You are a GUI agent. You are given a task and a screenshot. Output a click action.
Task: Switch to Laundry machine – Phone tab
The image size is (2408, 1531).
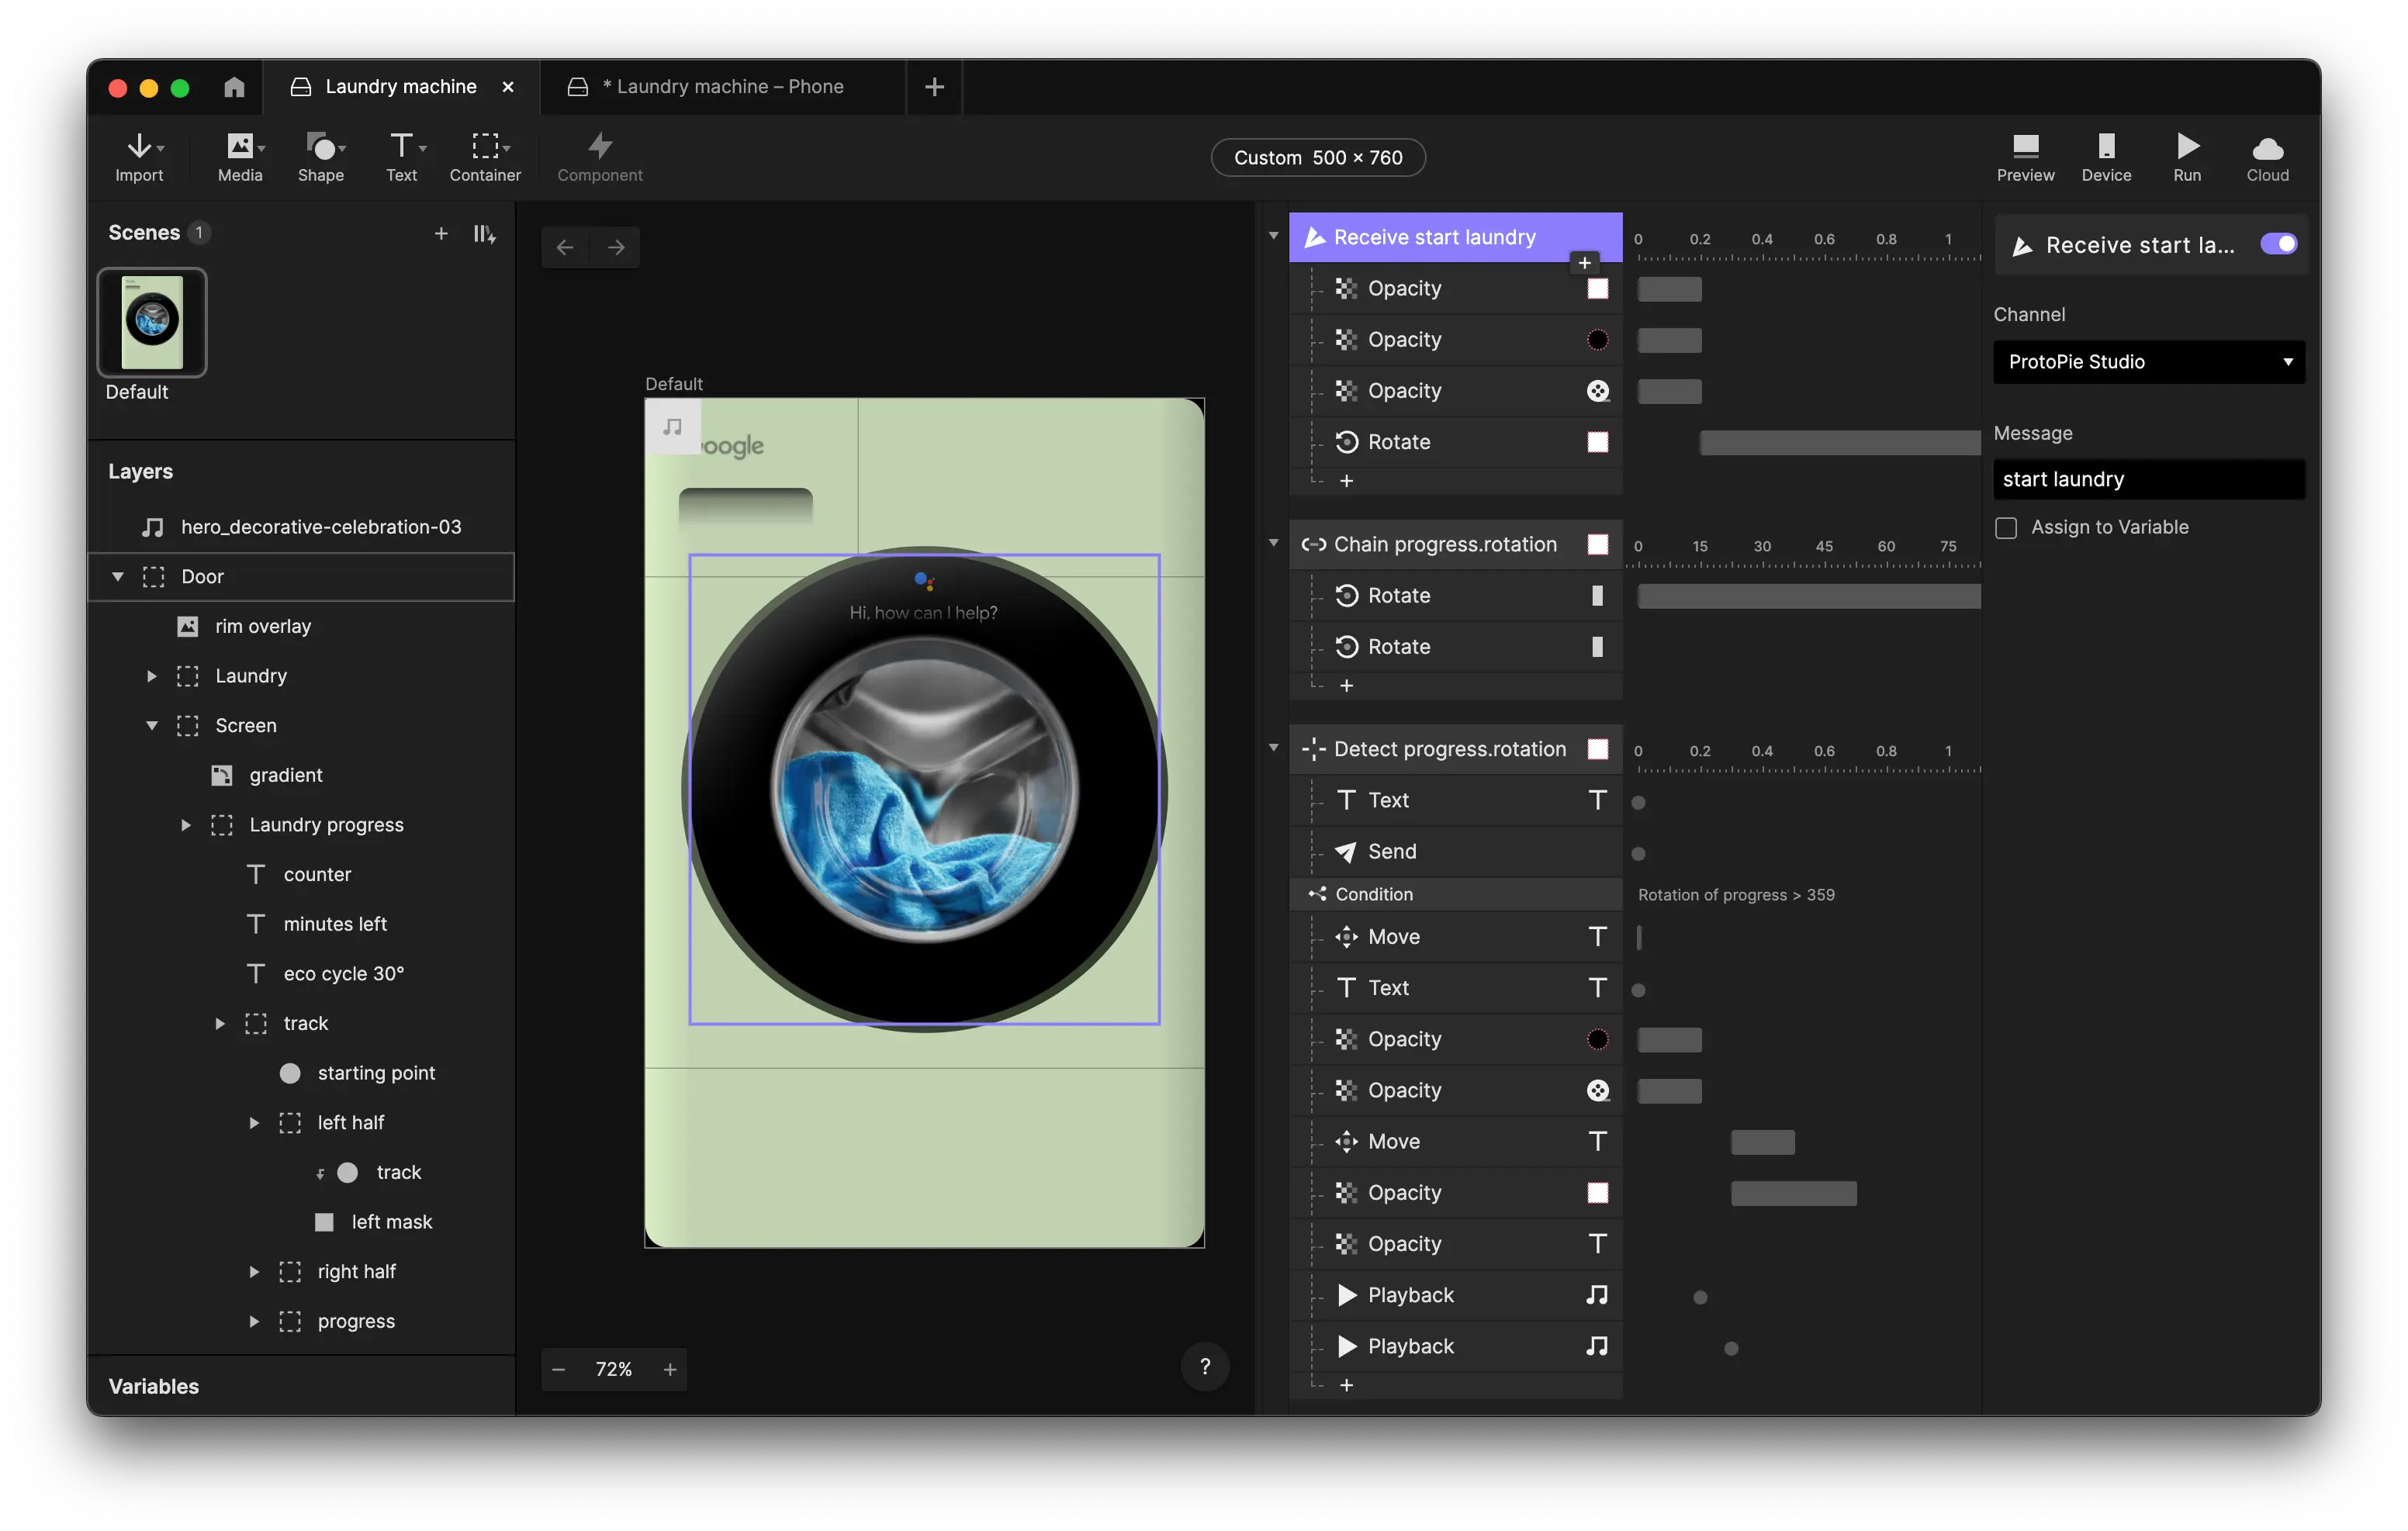[x=722, y=87]
